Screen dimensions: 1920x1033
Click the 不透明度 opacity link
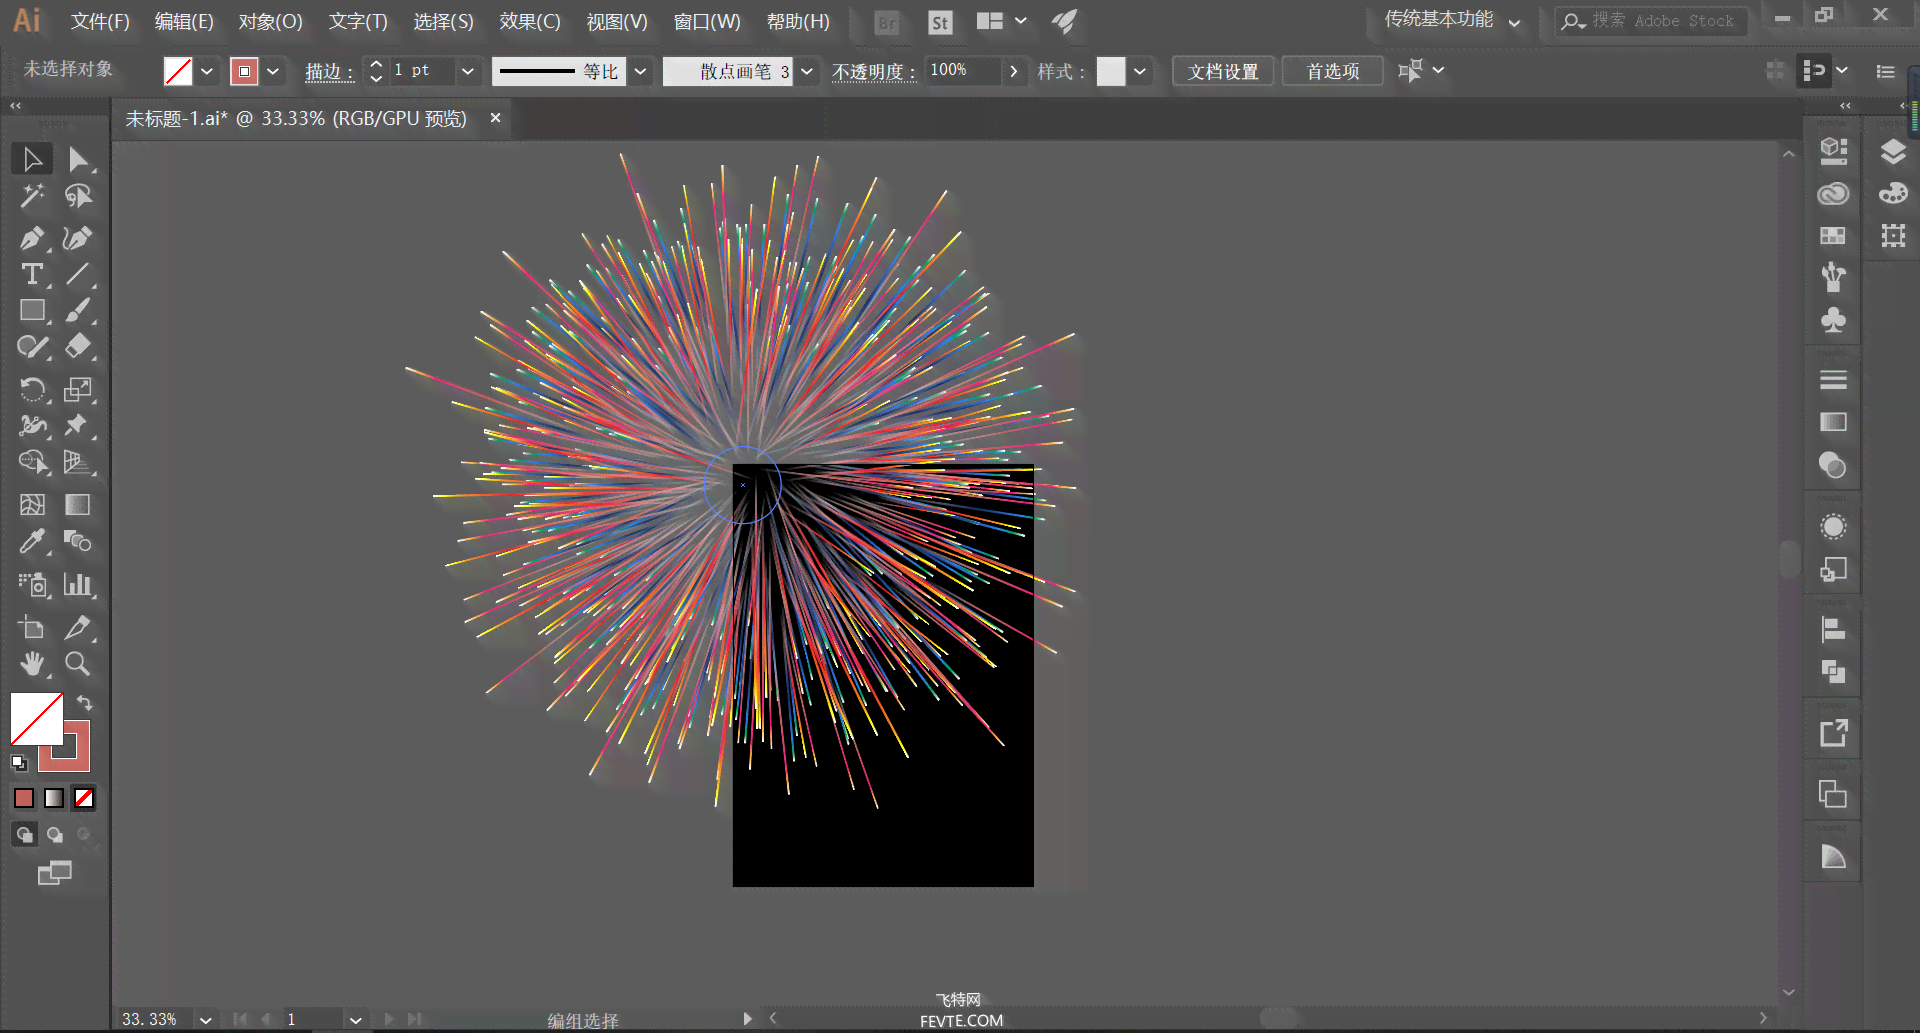(x=874, y=72)
